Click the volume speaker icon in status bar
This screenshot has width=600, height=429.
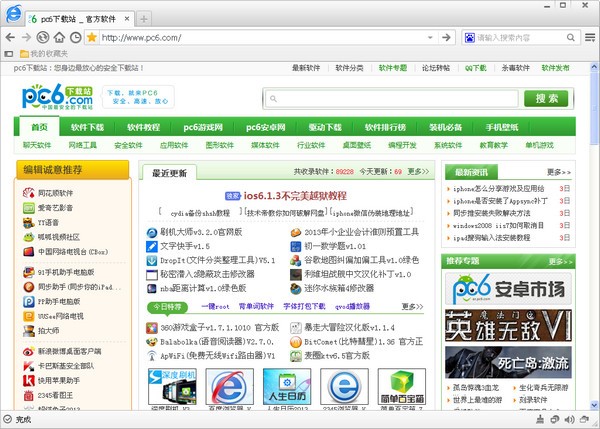pyautogui.click(x=569, y=419)
